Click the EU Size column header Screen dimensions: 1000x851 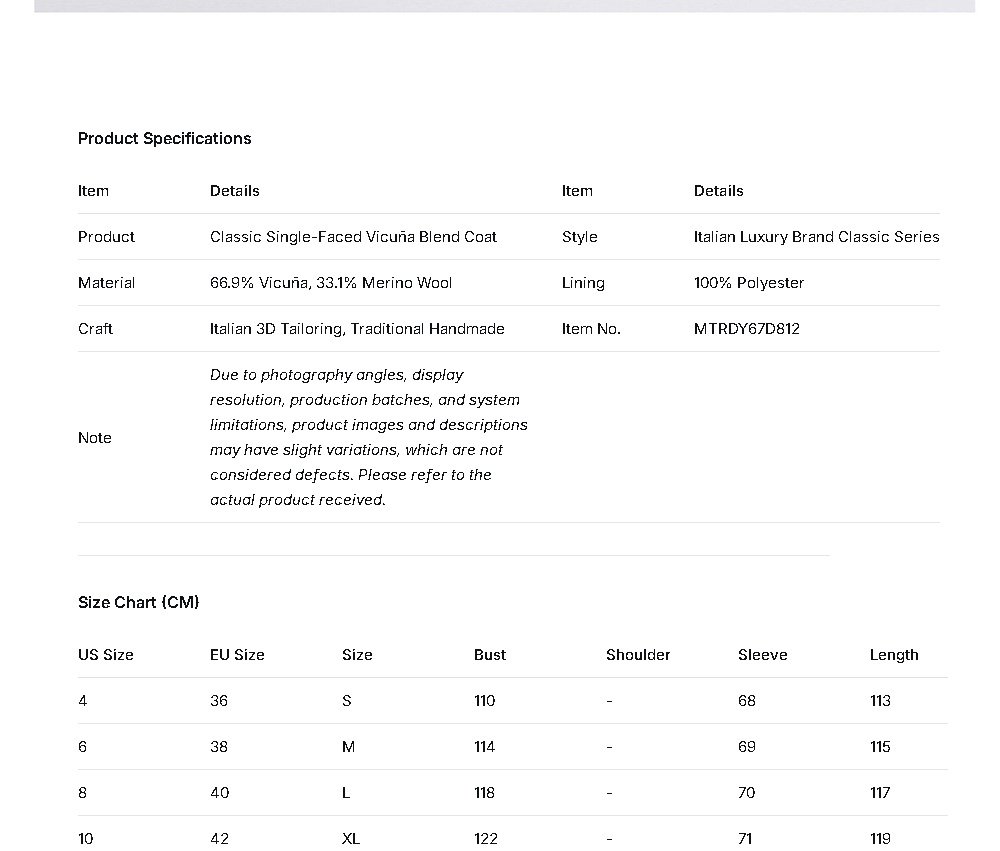[237, 655]
